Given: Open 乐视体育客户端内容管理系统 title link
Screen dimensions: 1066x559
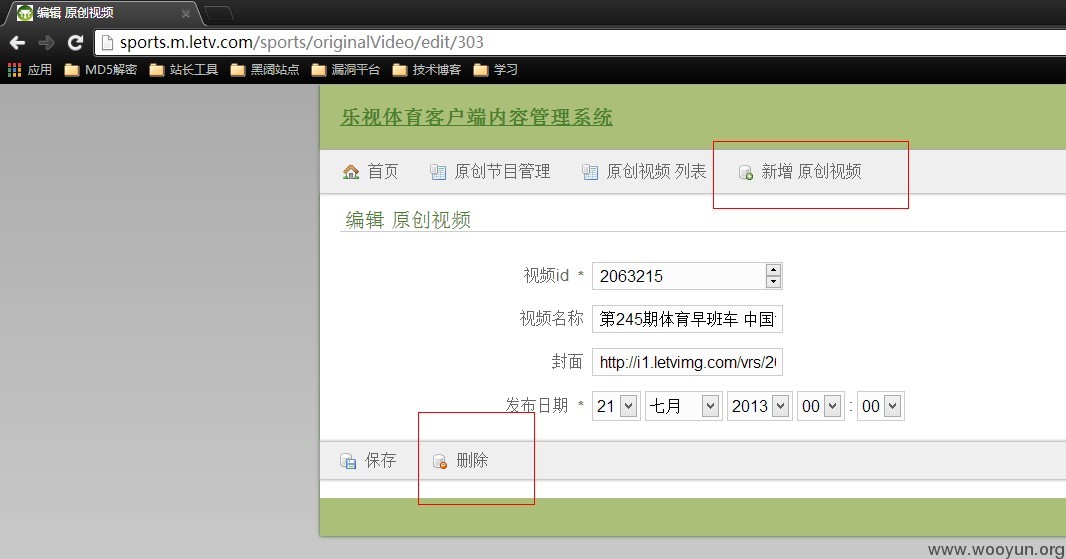Looking at the screenshot, I should click(x=477, y=117).
